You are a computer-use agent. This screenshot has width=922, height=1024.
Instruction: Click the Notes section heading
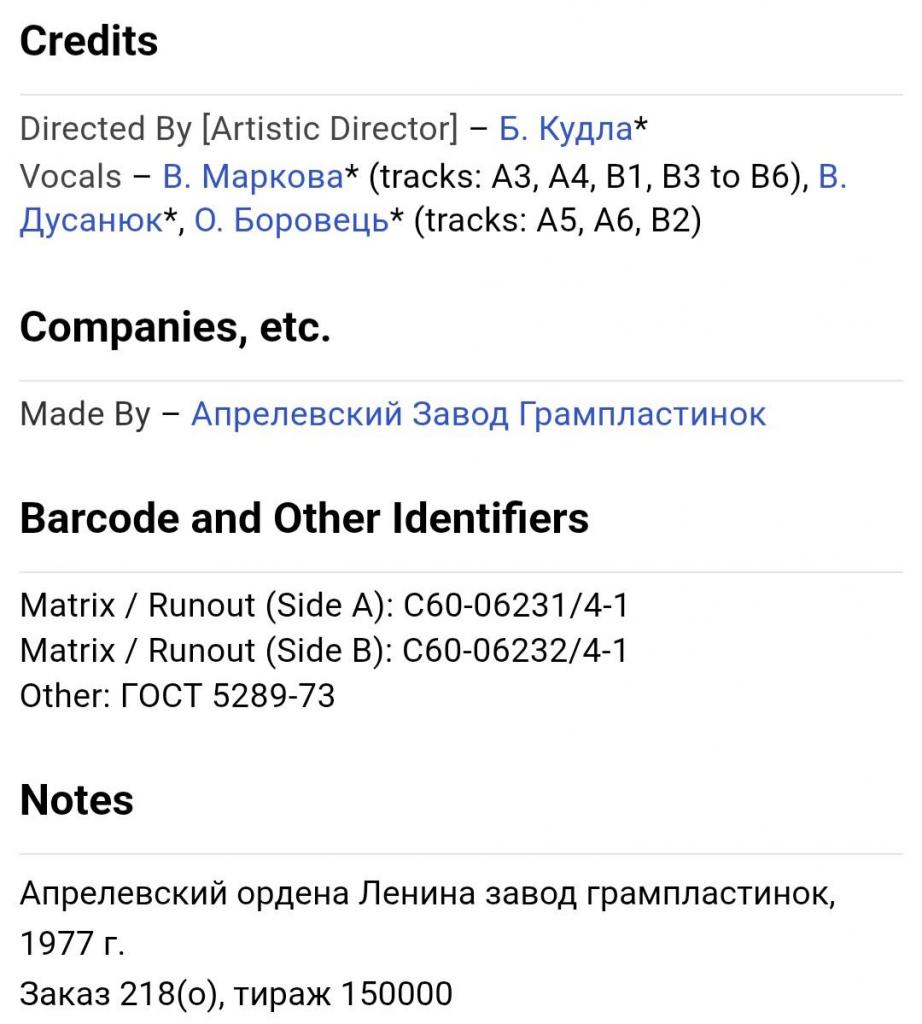[77, 800]
